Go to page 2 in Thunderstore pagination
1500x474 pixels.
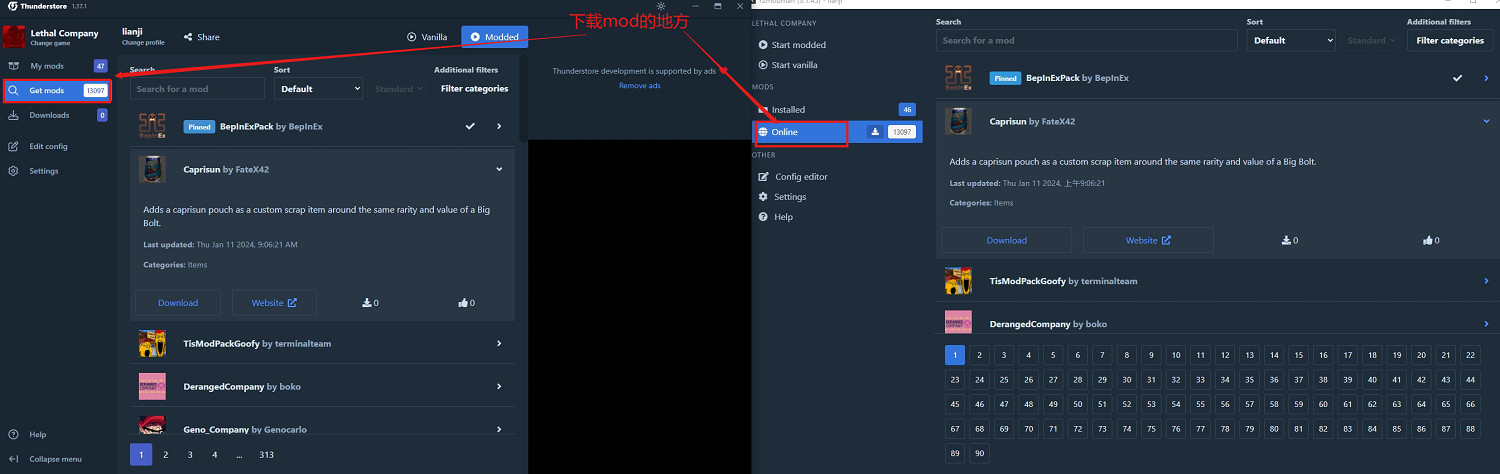[x=166, y=455]
